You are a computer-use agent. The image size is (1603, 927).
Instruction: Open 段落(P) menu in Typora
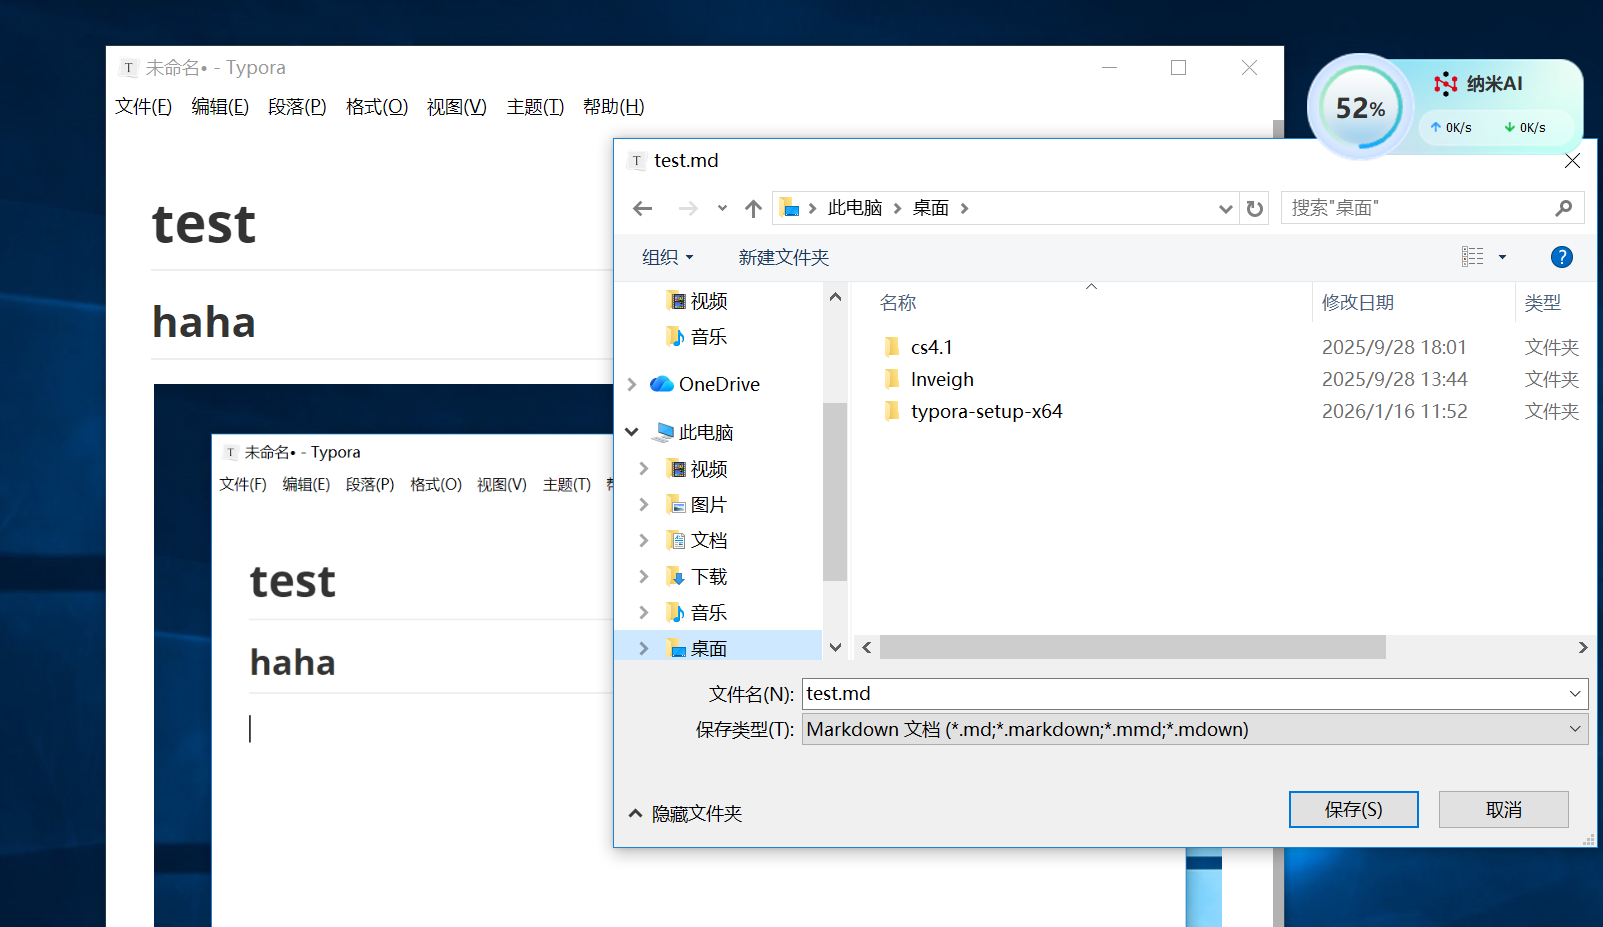(297, 106)
